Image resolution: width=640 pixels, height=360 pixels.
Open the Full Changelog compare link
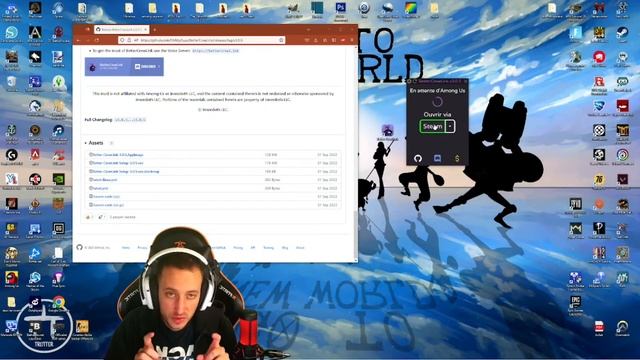tap(130, 120)
